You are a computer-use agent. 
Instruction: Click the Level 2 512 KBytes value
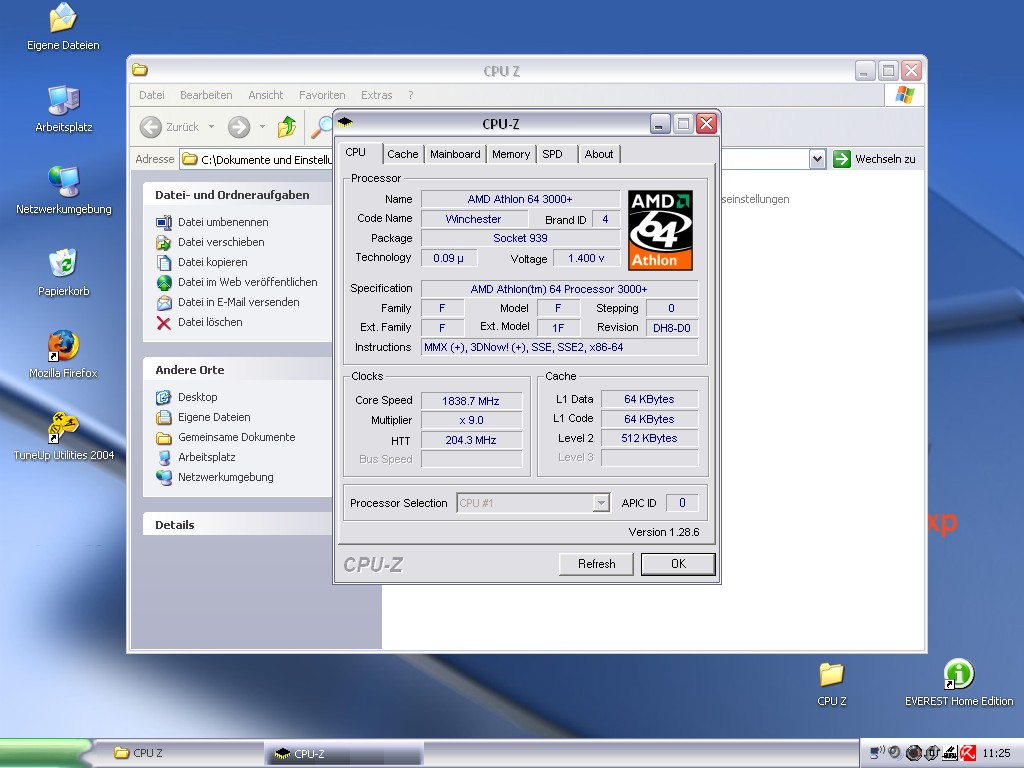pyautogui.click(x=649, y=438)
